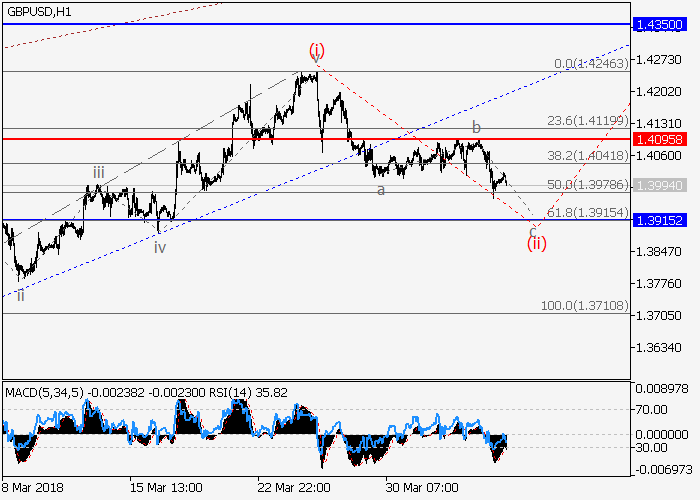Select the gray wave label iii

point(99,172)
